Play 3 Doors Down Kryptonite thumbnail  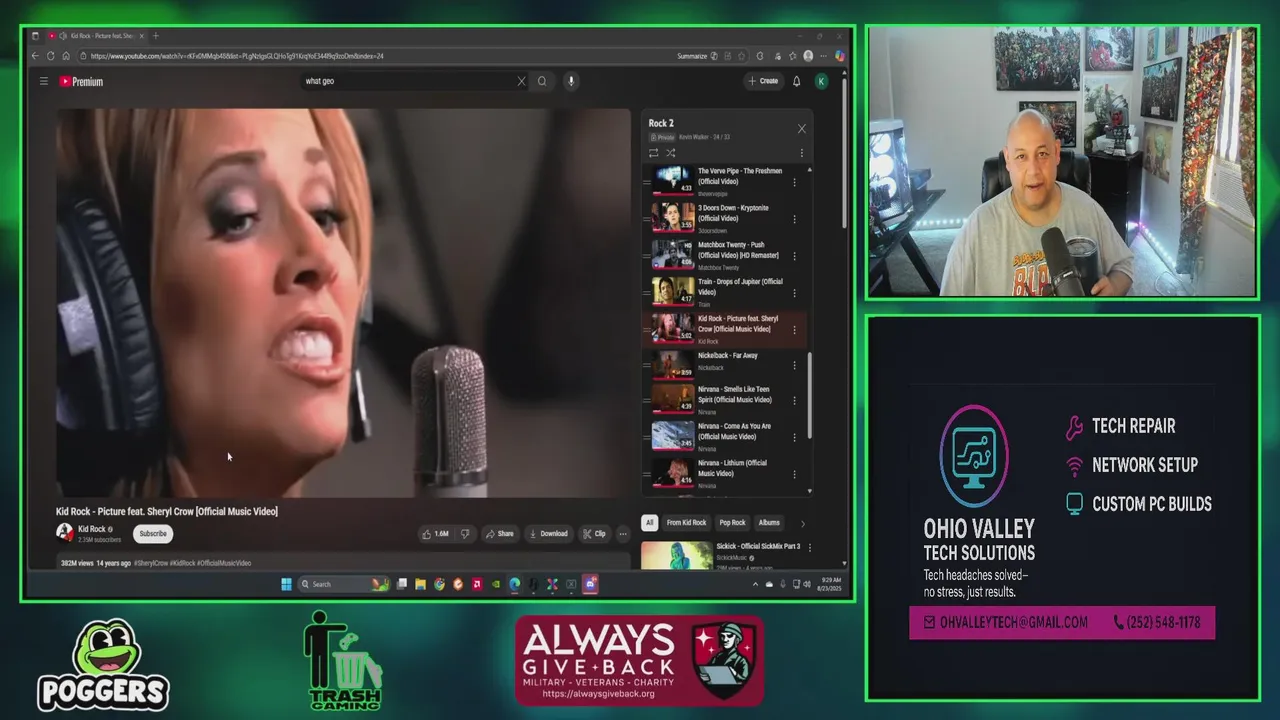[x=672, y=218]
